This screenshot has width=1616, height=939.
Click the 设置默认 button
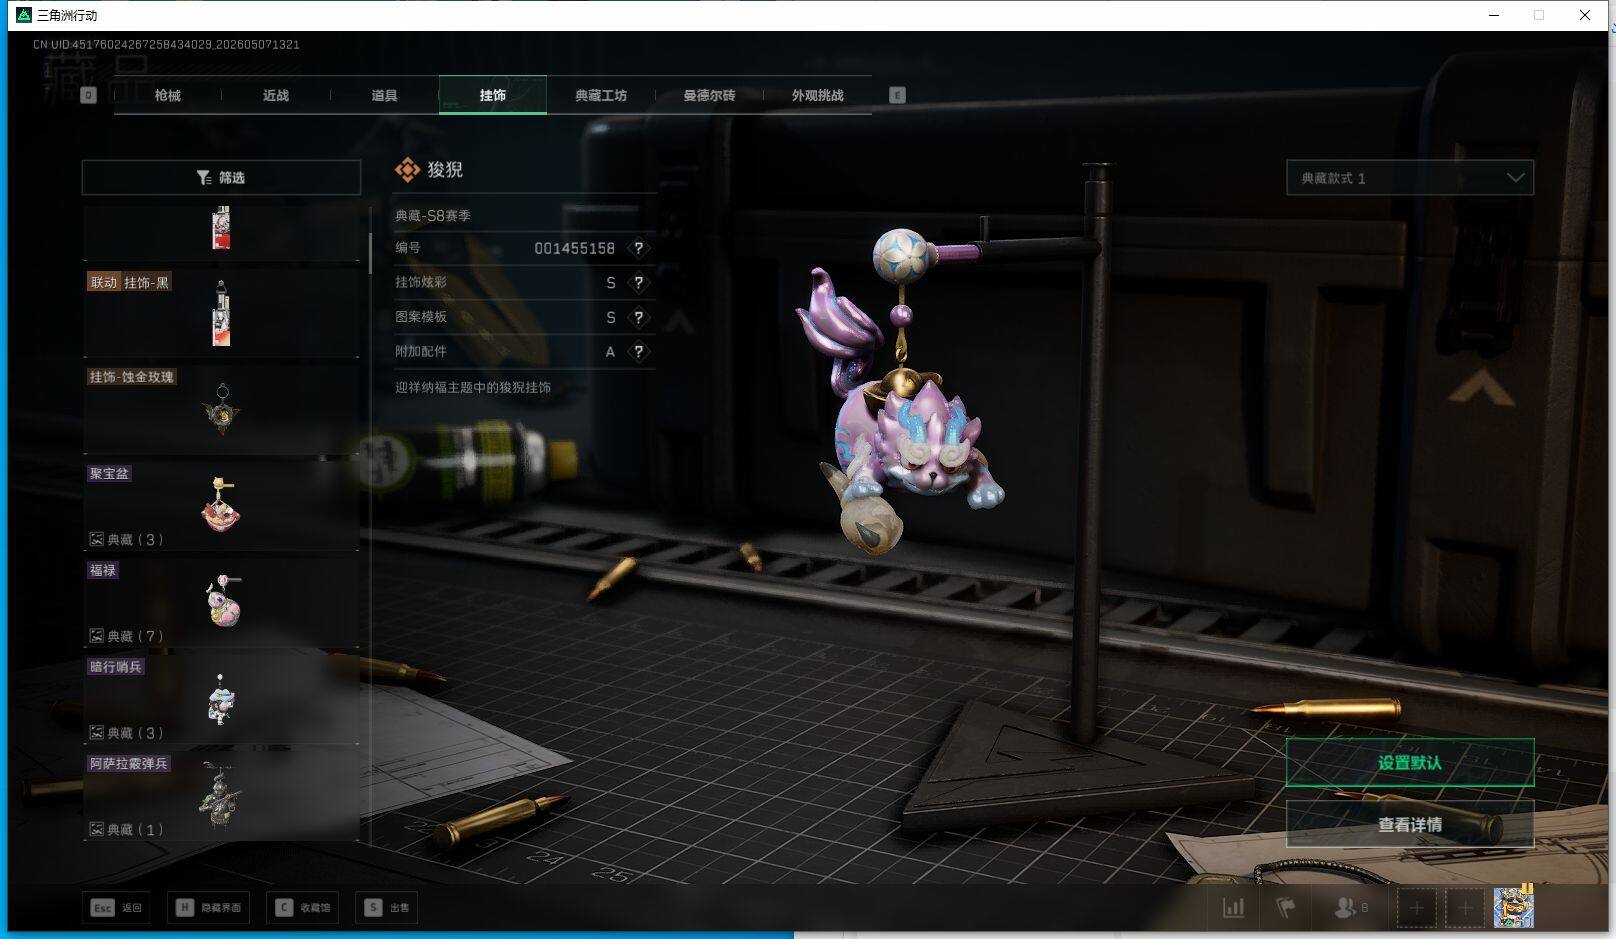[1410, 762]
